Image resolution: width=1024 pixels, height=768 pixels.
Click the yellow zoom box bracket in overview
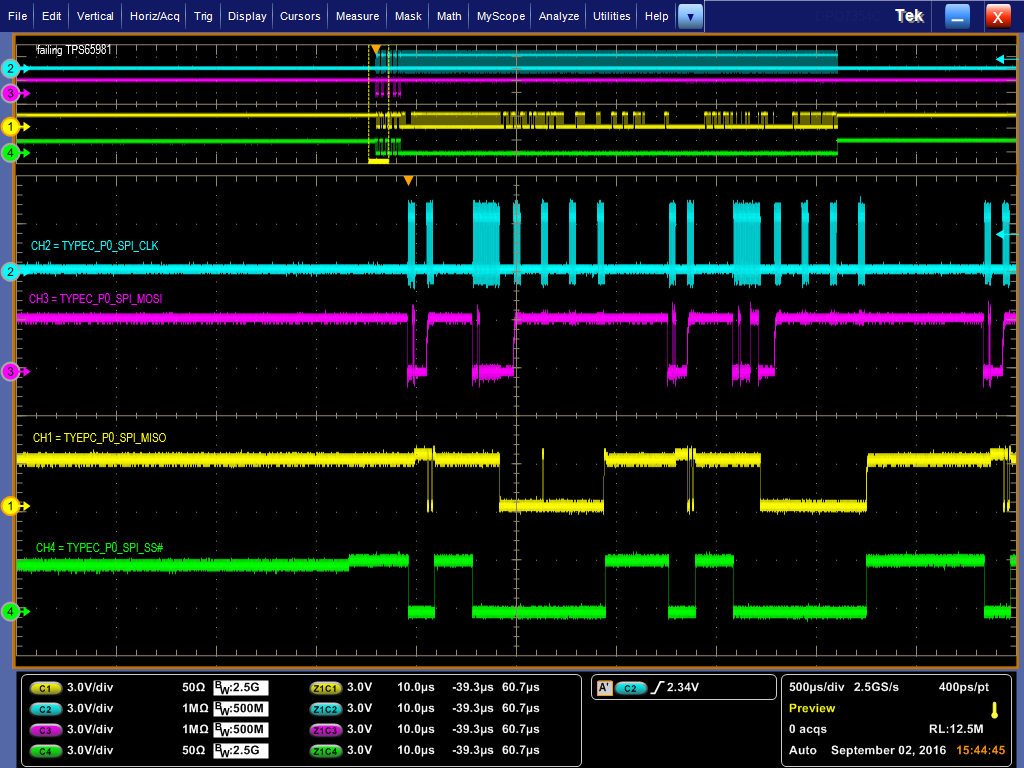(x=379, y=161)
